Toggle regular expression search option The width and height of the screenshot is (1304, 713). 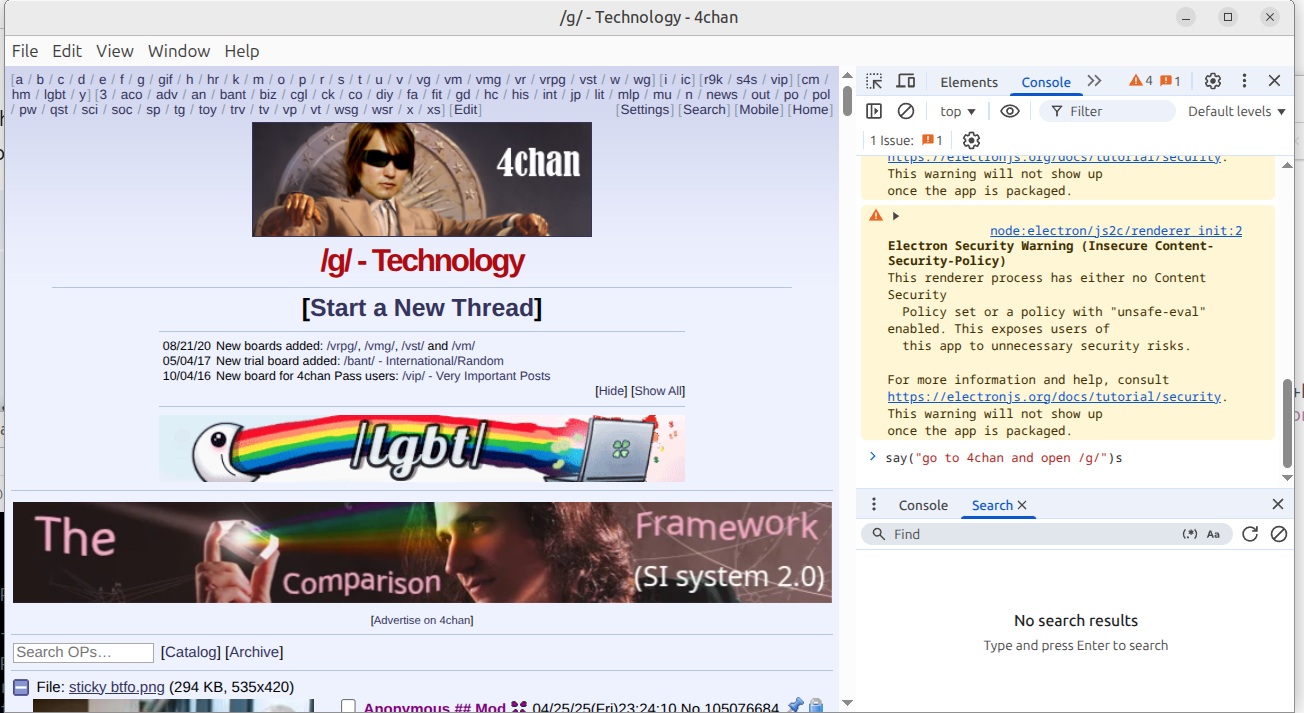click(x=1190, y=534)
